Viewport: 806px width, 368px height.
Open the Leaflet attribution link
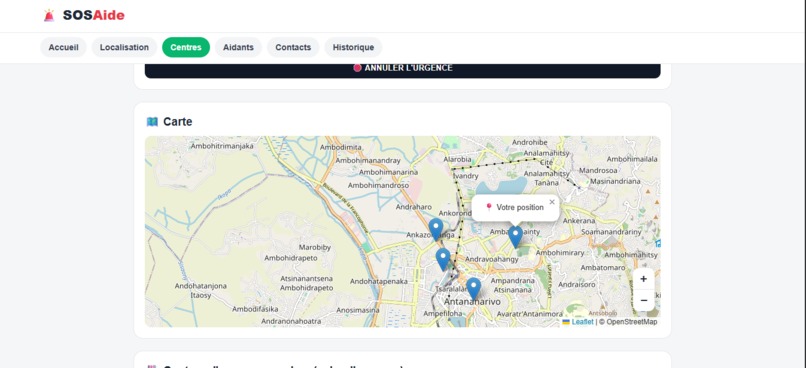(x=582, y=322)
